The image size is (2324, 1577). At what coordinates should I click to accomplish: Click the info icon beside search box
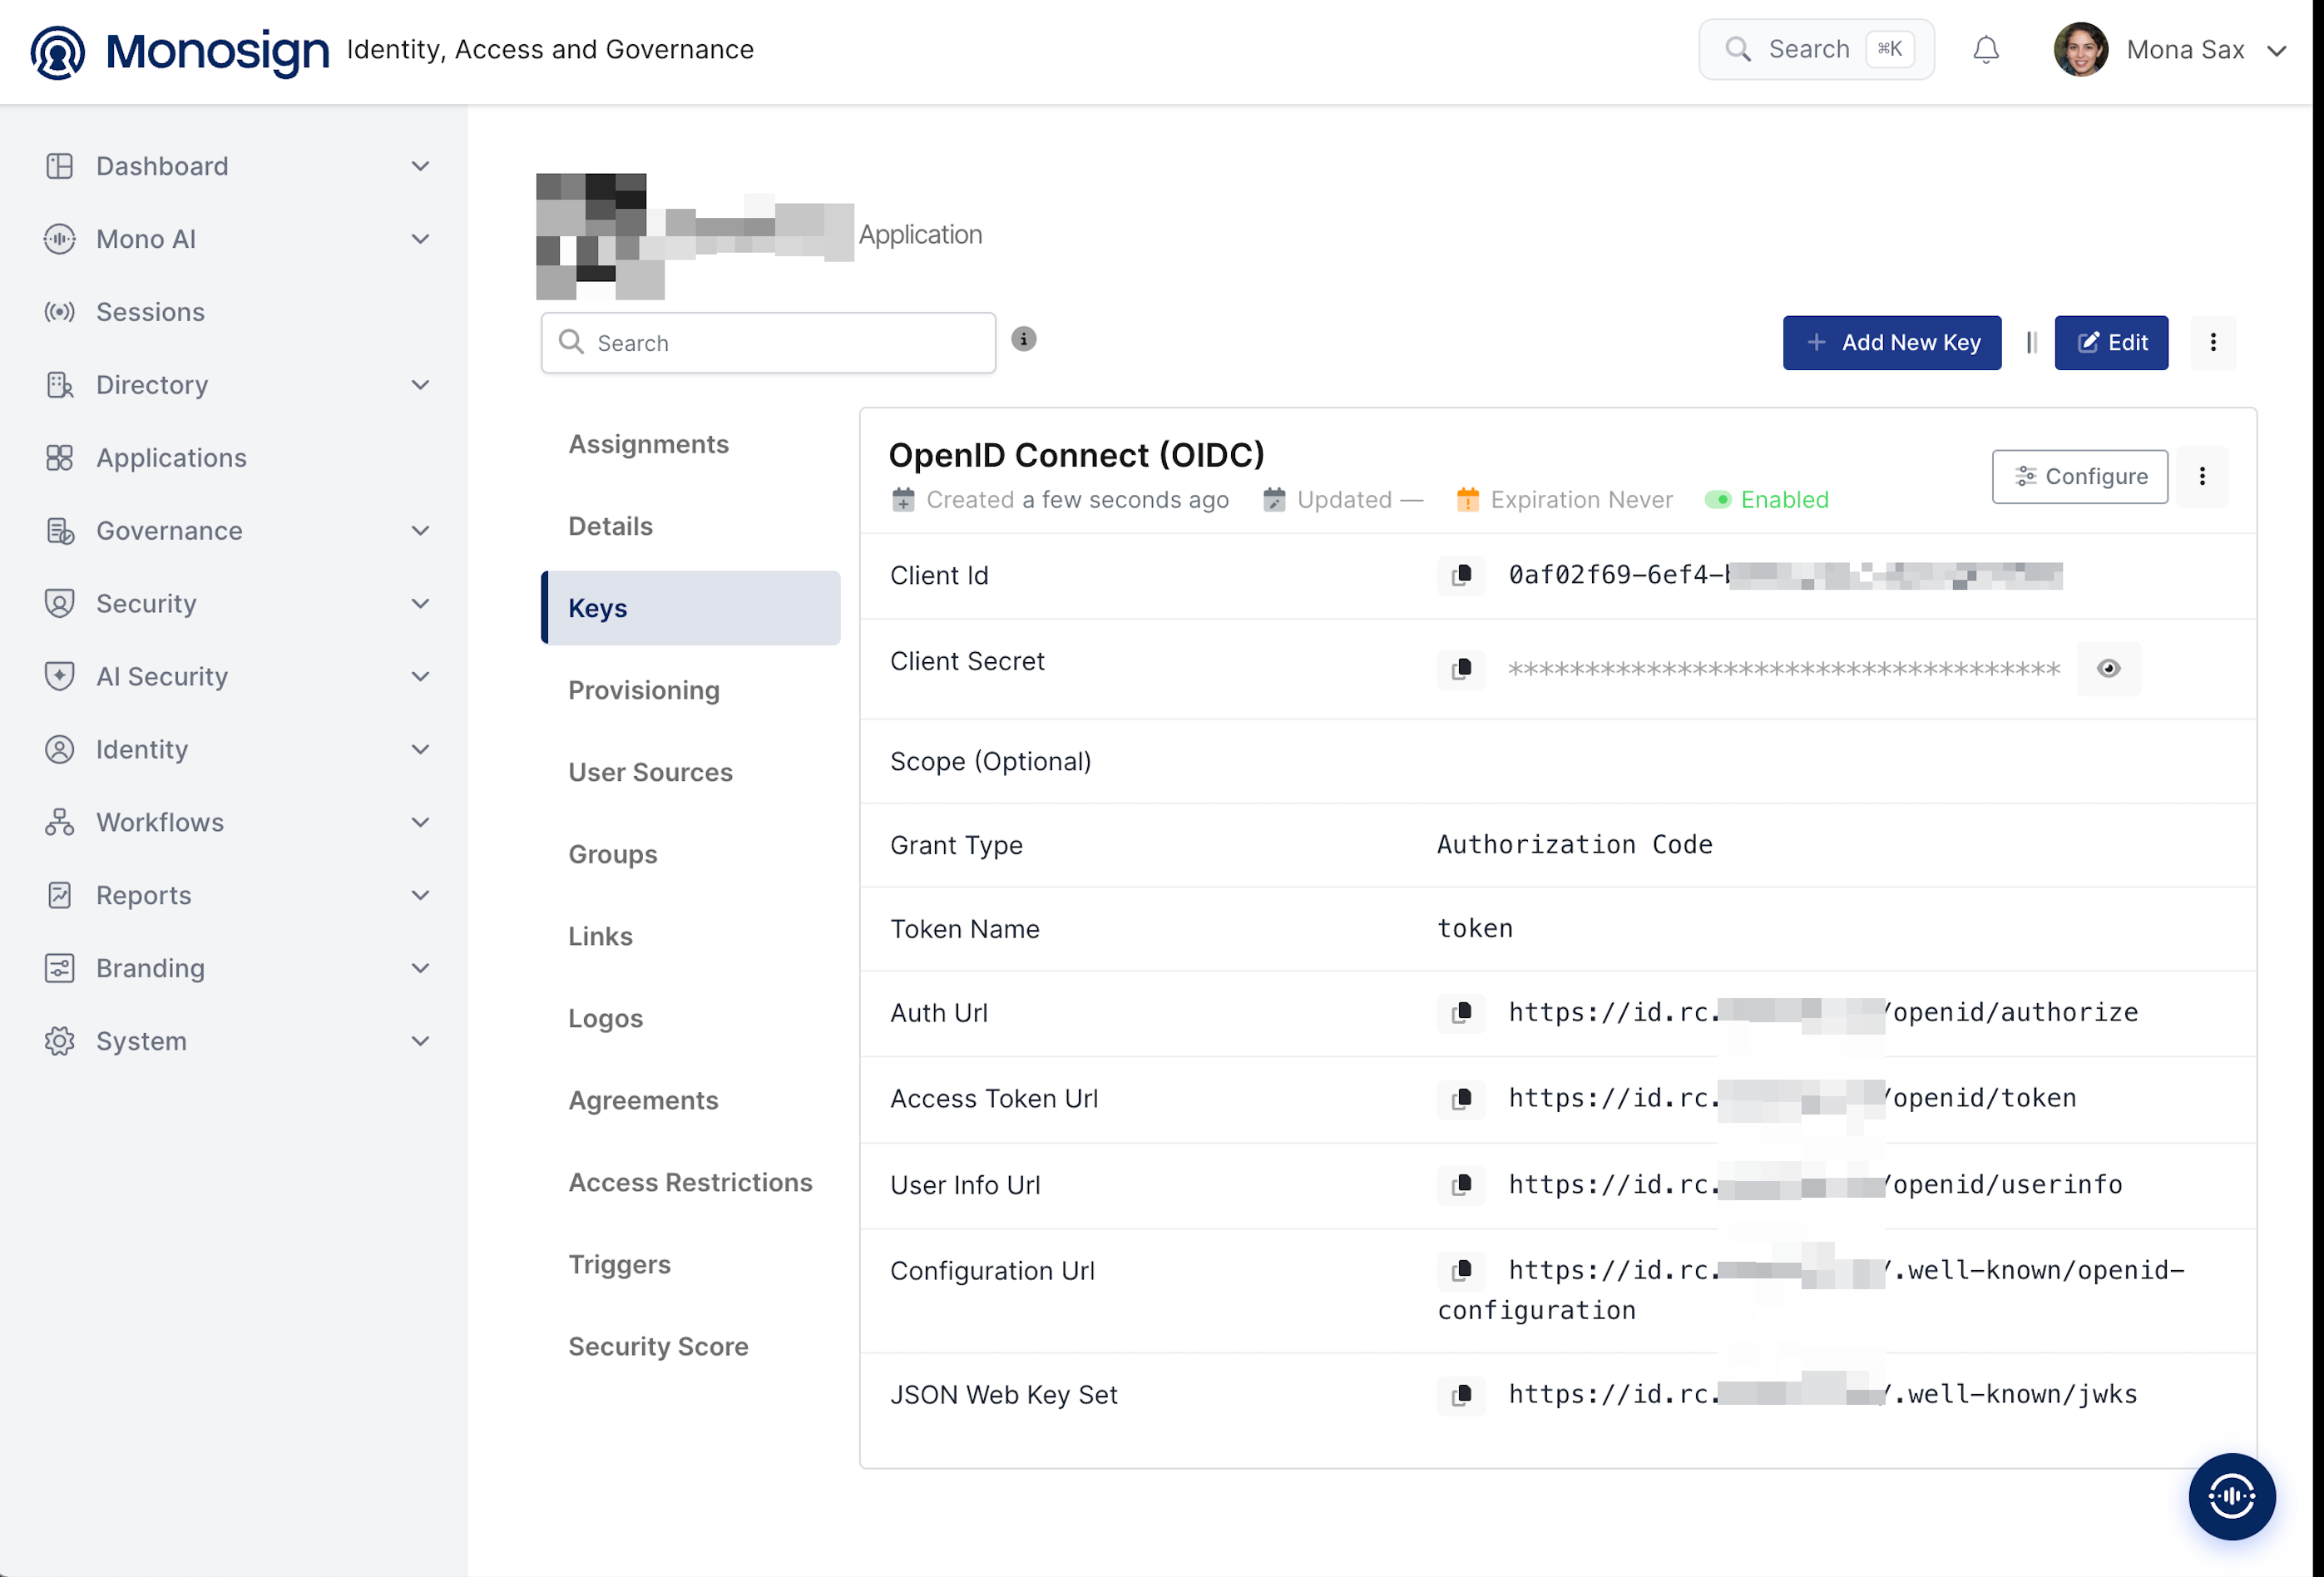pos(1023,340)
